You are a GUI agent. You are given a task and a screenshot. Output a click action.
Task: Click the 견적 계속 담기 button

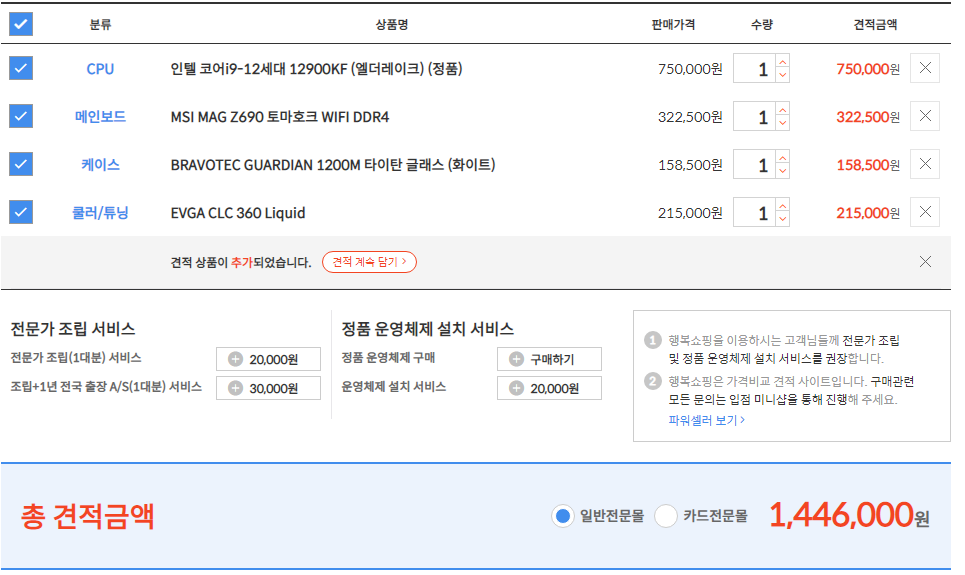[x=369, y=262]
